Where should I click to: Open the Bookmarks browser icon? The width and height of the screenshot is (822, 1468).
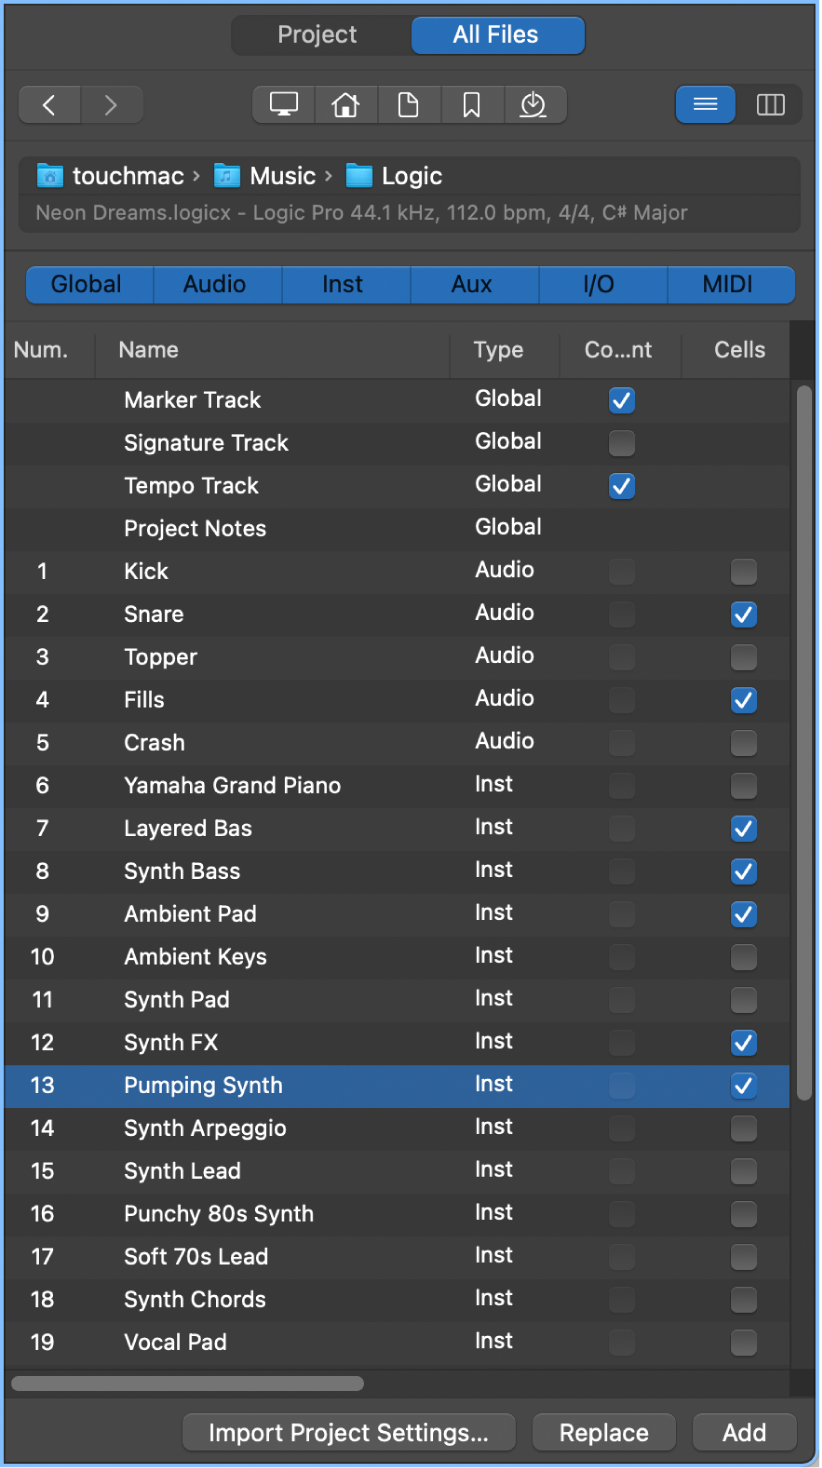tap(472, 104)
